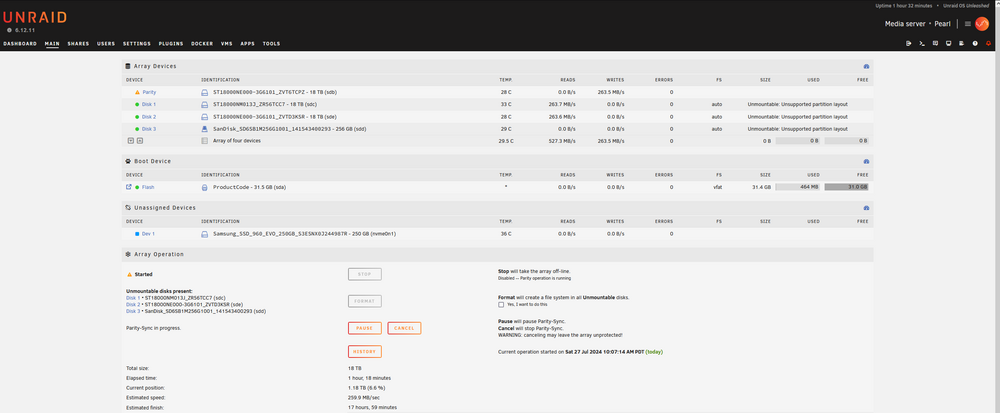The image size is (1000, 413).
Task: Click the info monitor icon in header toolbar
Action: click(x=948, y=43)
